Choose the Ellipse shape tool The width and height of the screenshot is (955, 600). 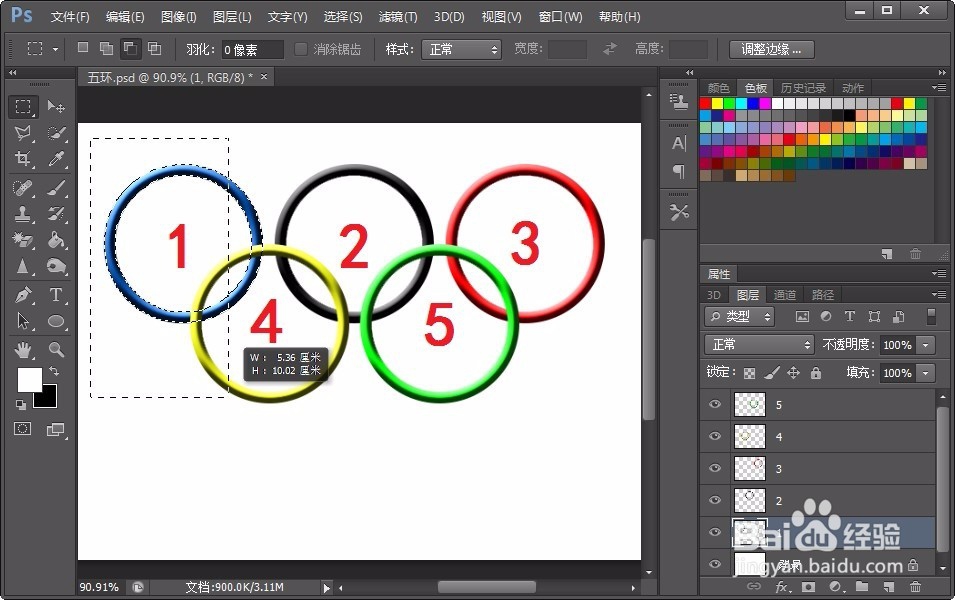click(x=56, y=321)
